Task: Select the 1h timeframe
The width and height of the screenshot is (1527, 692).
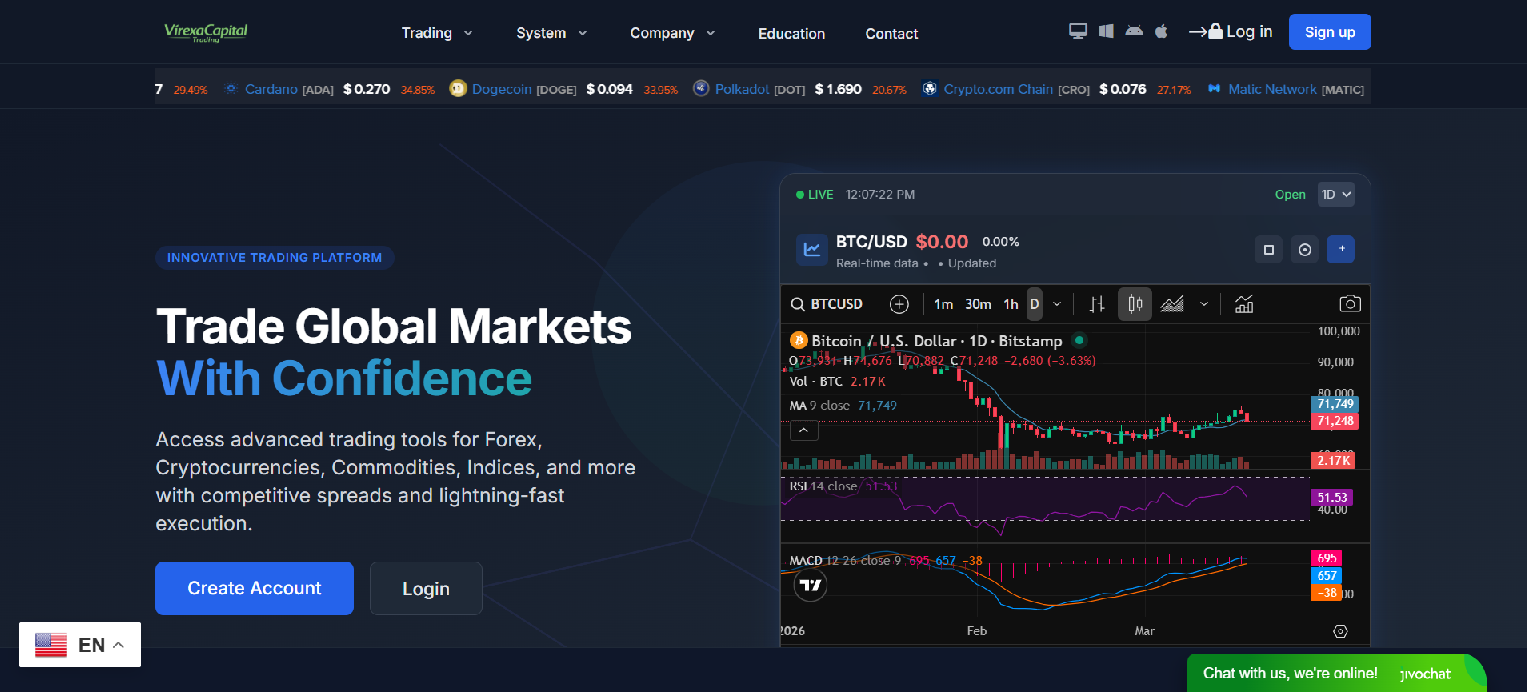Action: pyautogui.click(x=1011, y=304)
